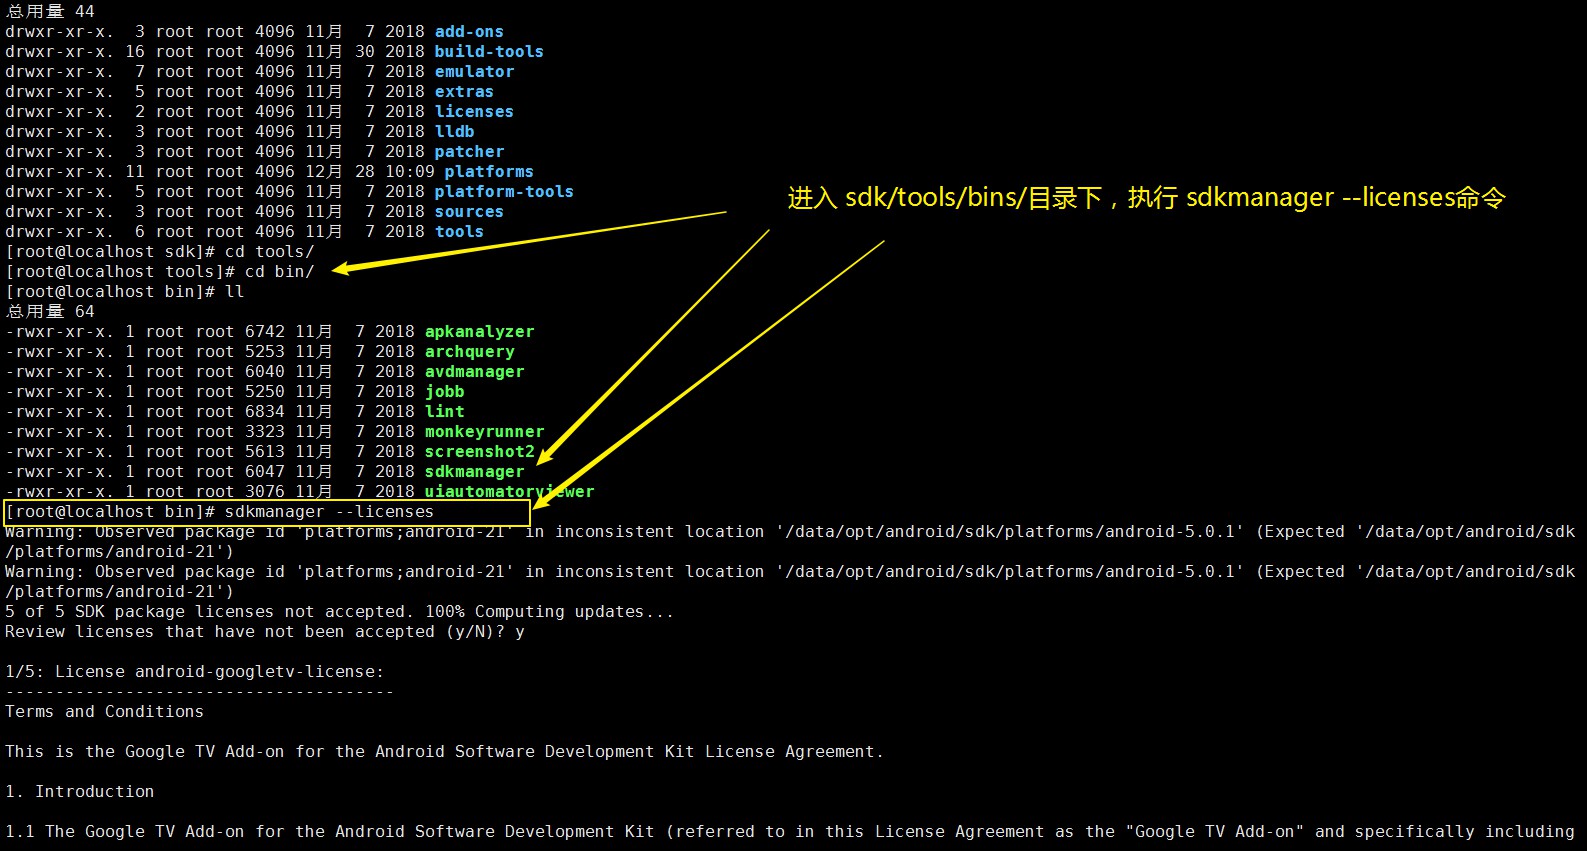Select the avdmanager file name
The height and width of the screenshot is (851, 1587).
tap(474, 372)
